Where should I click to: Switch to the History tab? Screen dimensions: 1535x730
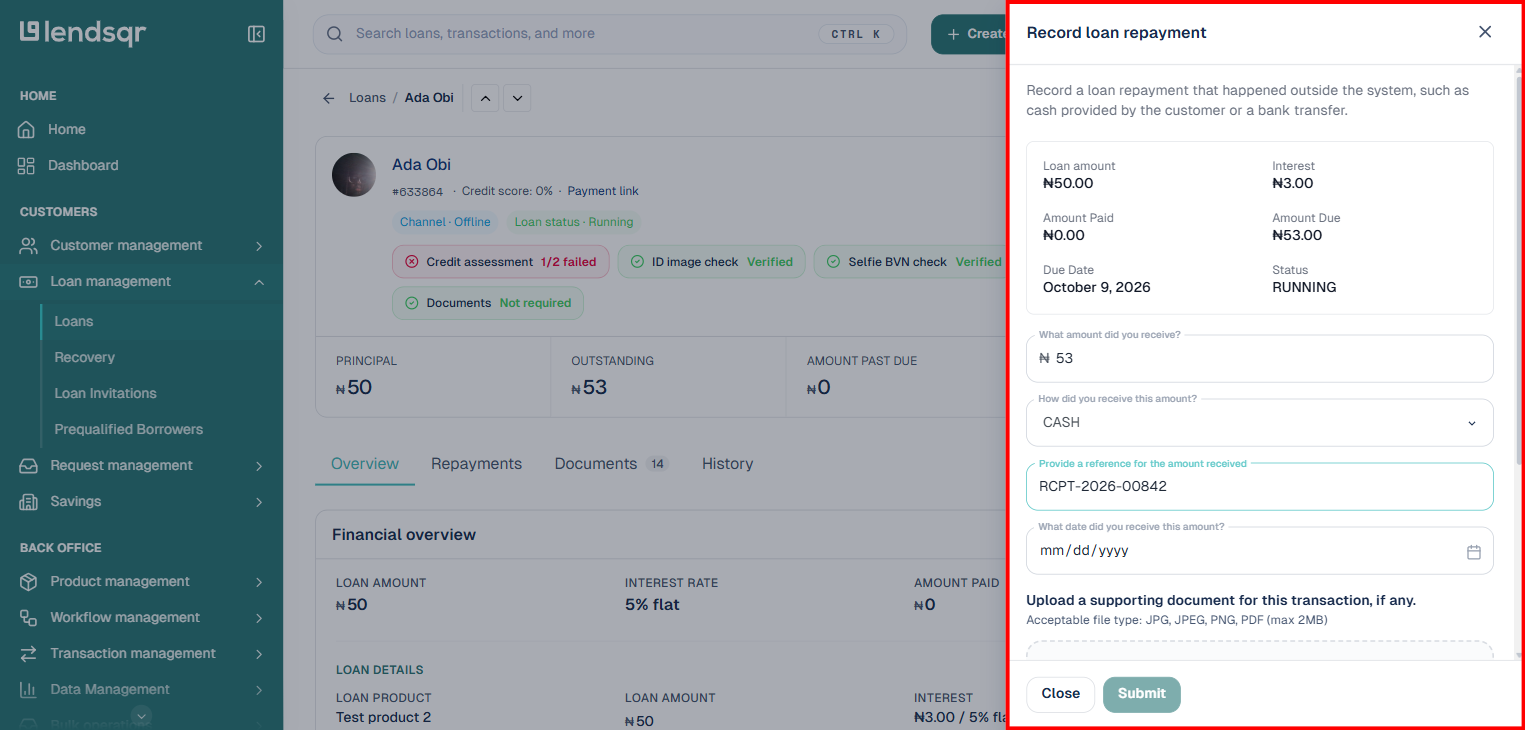click(727, 464)
